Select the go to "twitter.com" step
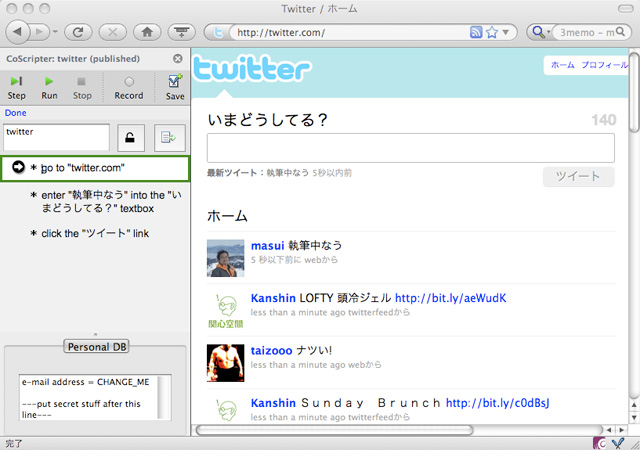This screenshot has height=450, width=640. tap(95, 168)
